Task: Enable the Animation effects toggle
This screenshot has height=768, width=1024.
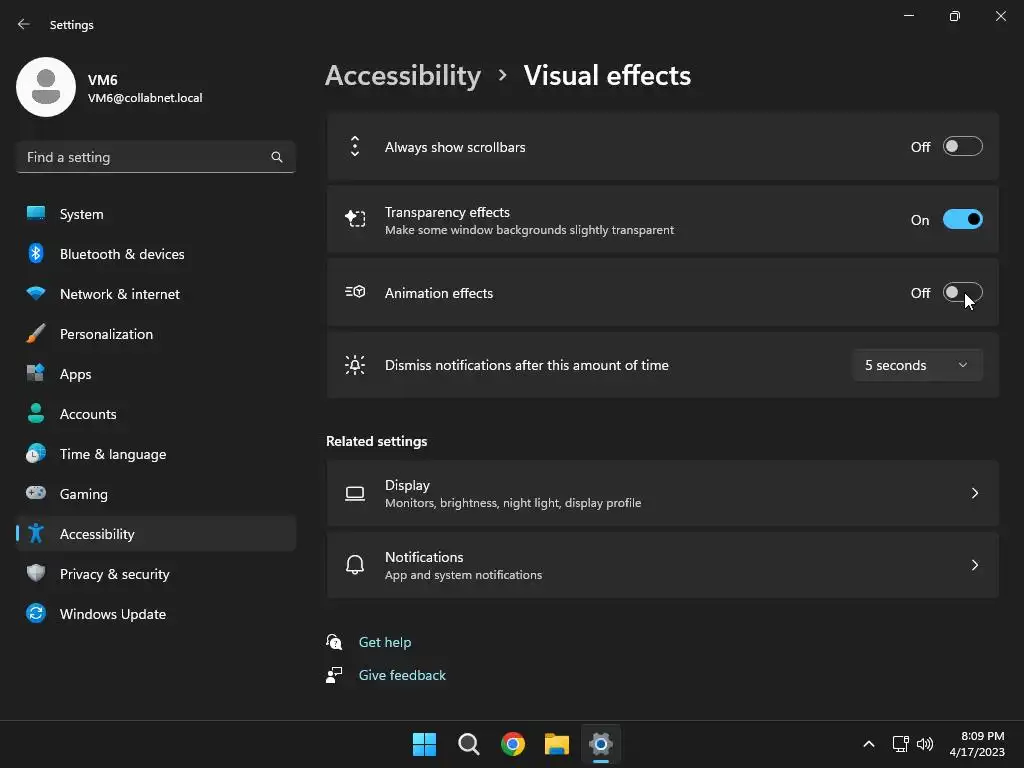Action: click(x=963, y=293)
